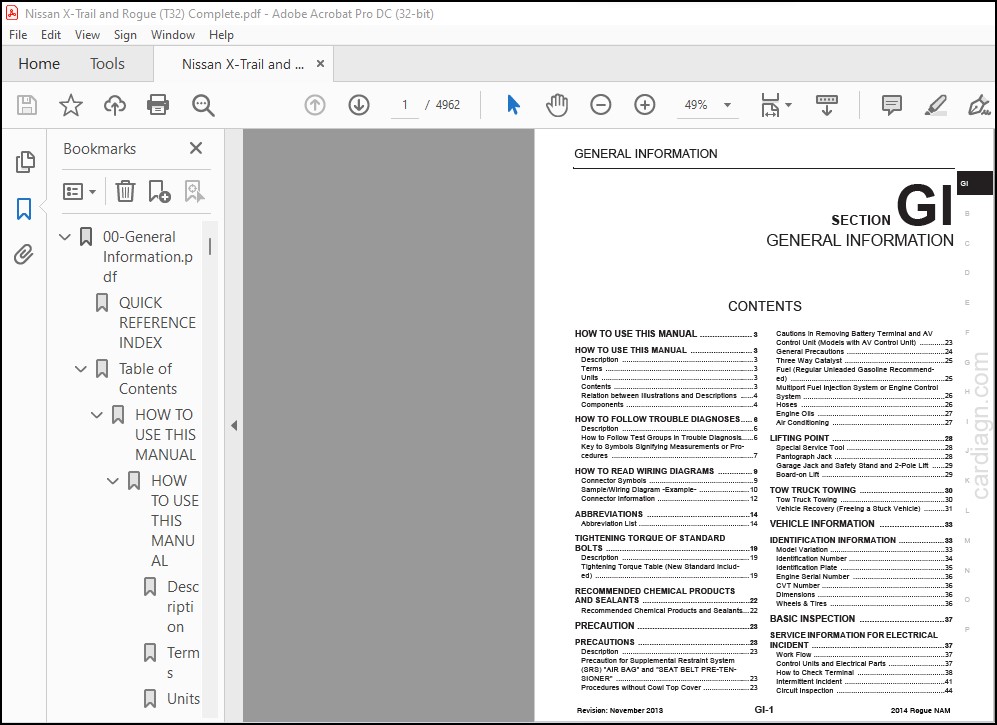997x725 pixels.
Task: Open the Edit menu
Action: (51, 35)
